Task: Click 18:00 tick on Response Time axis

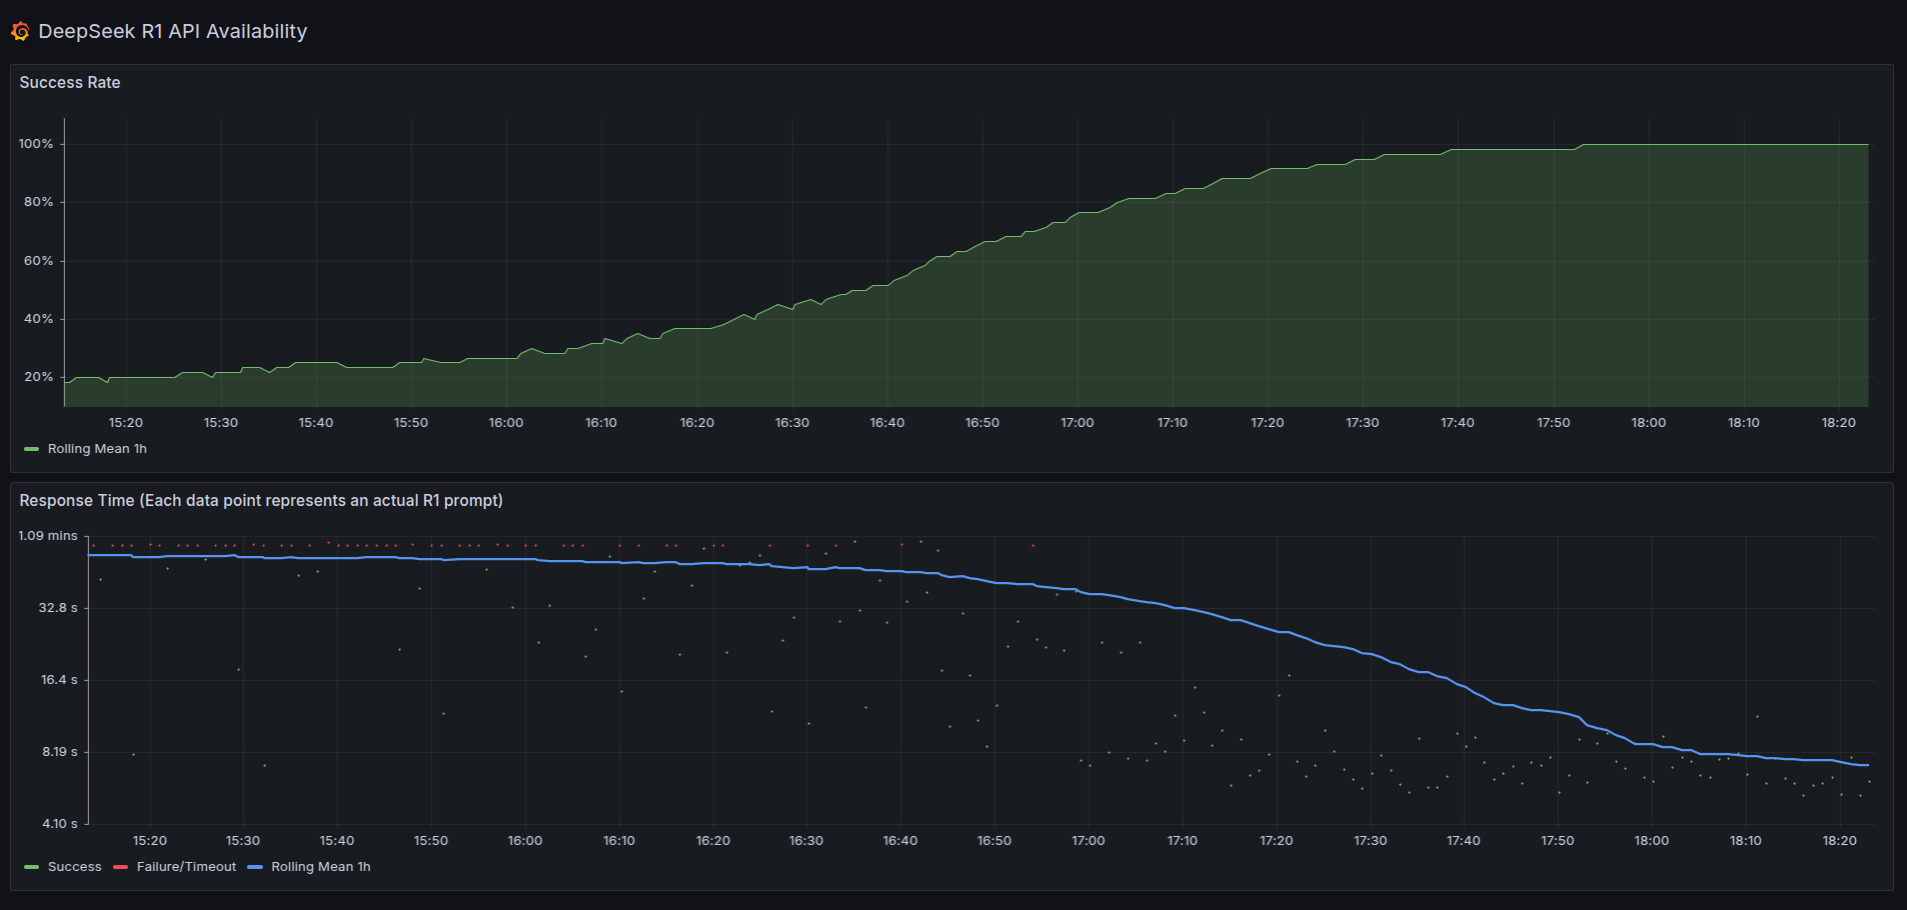Action: (x=1651, y=841)
